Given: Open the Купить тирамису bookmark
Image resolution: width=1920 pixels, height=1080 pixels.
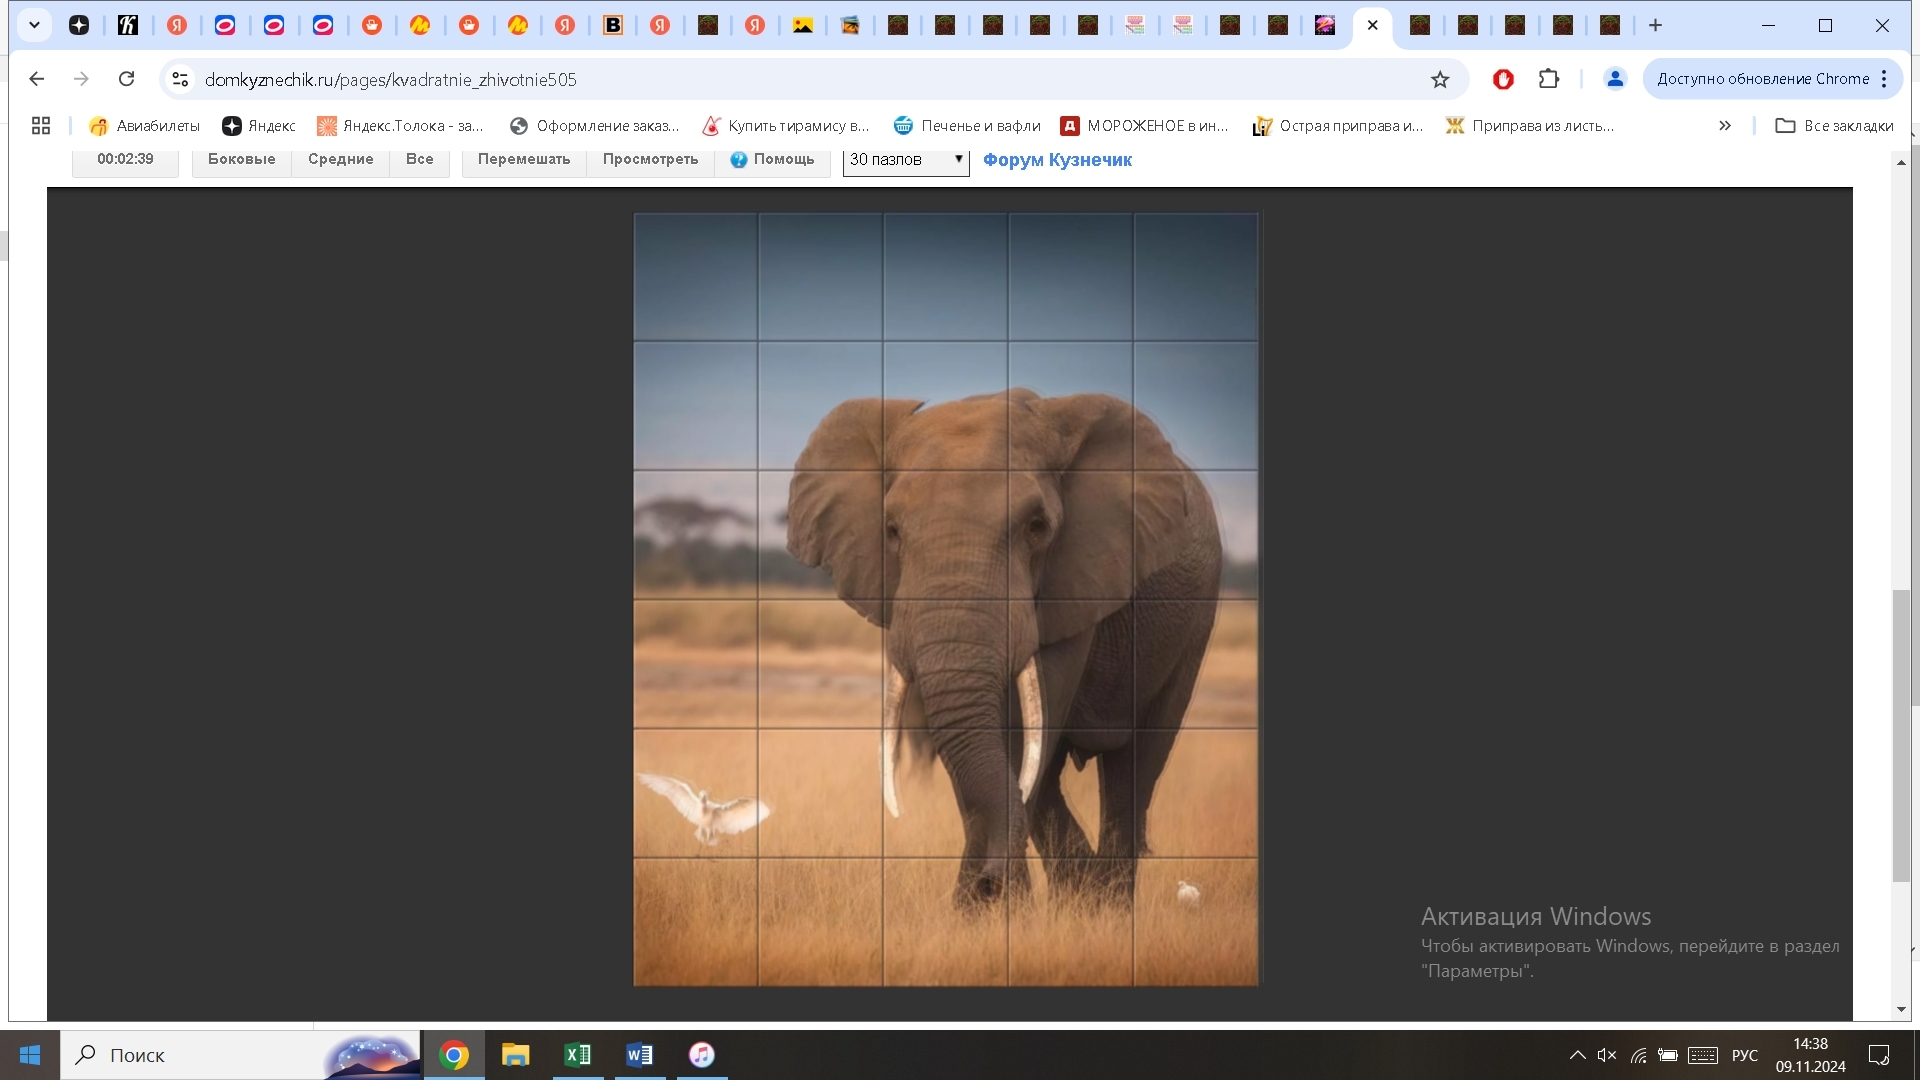Looking at the screenshot, I should click(x=786, y=126).
